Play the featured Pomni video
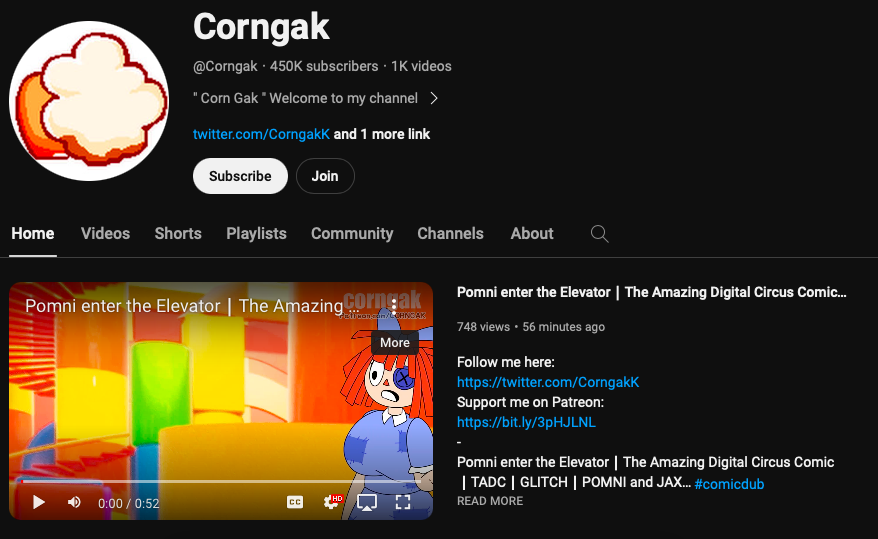Screen dimensions: 878x539 [39, 502]
